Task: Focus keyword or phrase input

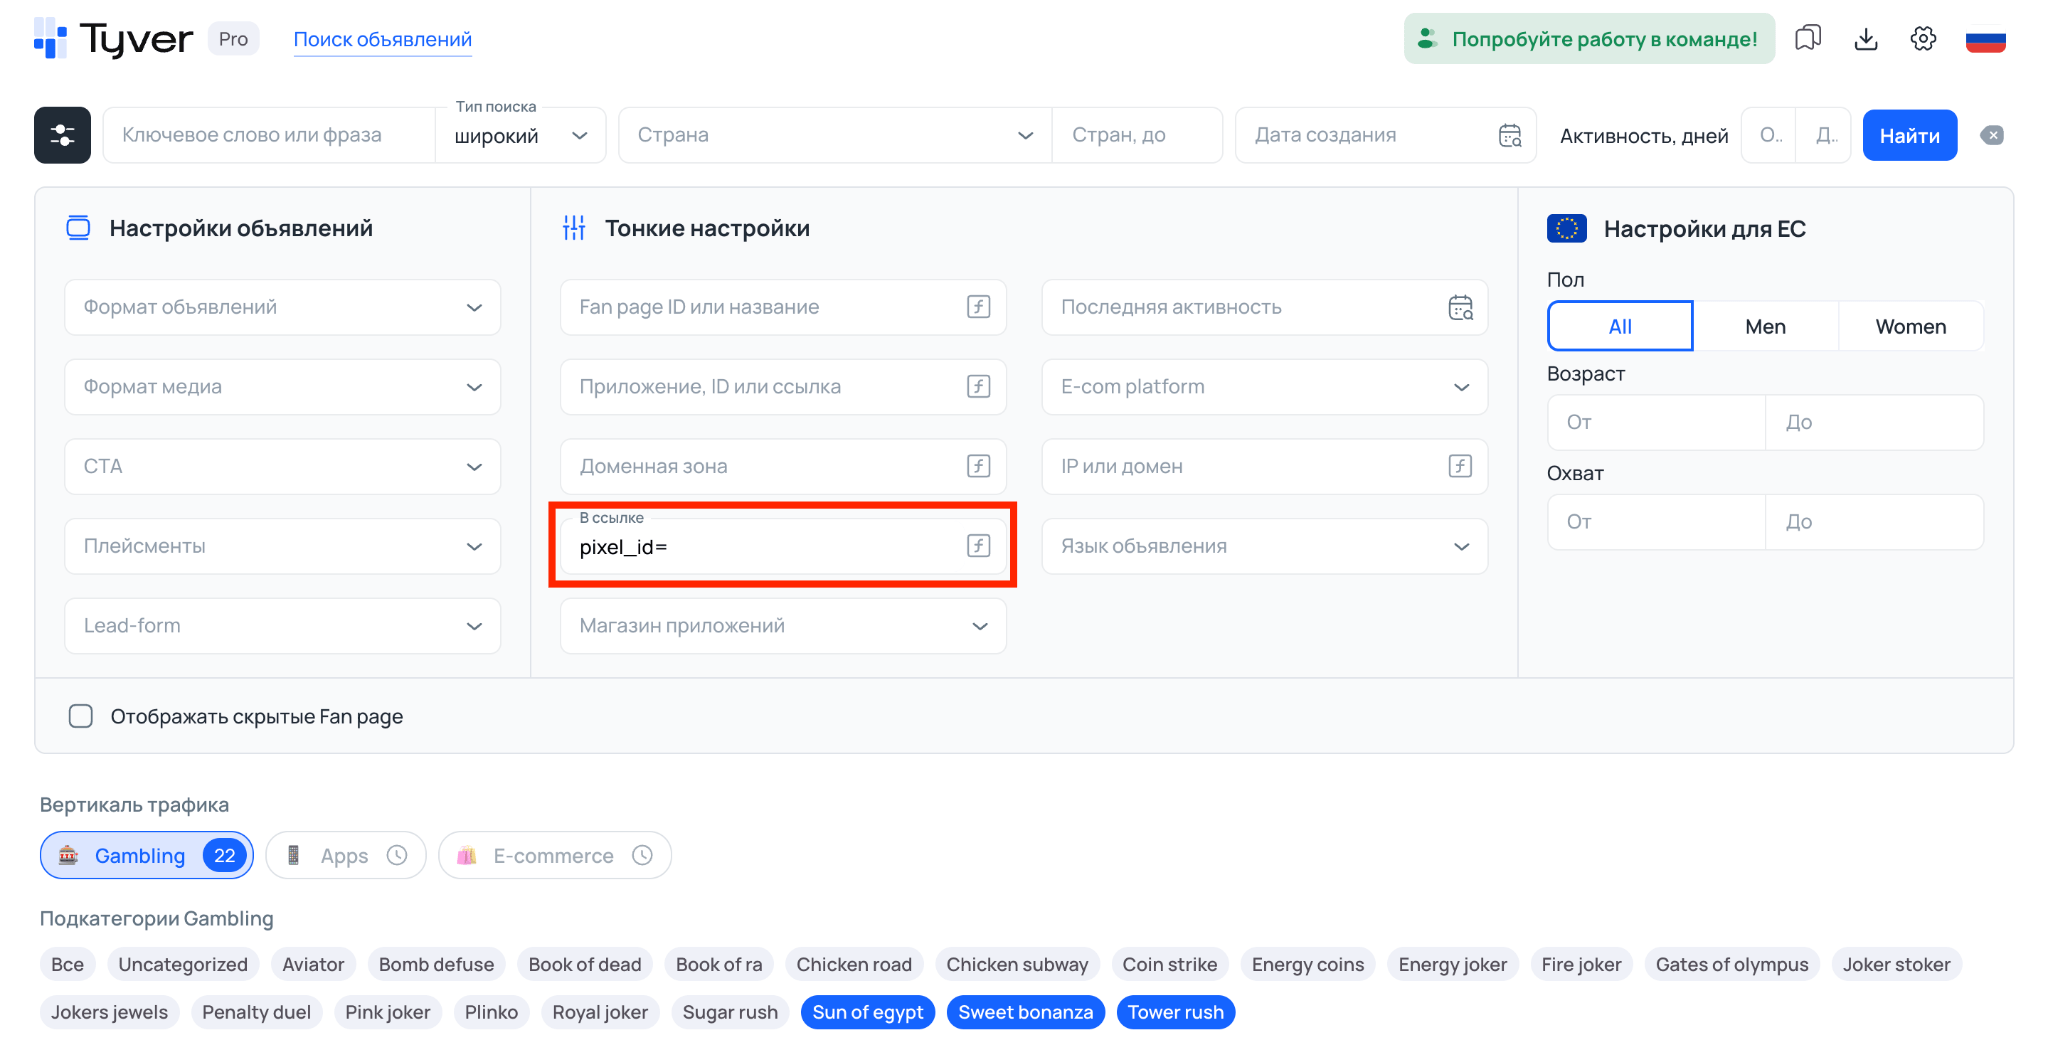Action: [x=268, y=135]
